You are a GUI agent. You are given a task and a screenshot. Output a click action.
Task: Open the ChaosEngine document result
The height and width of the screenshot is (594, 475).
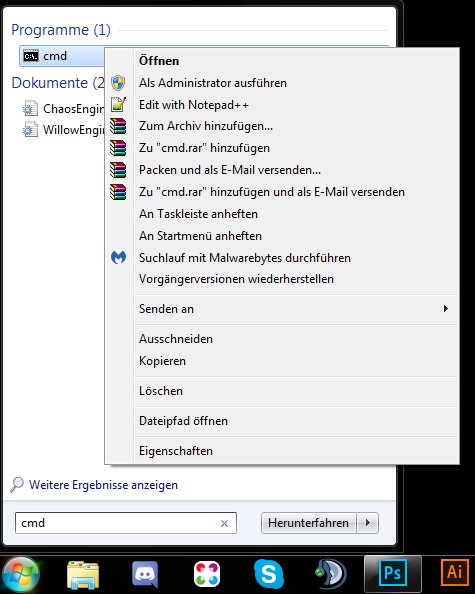click(x=63, y=109)
